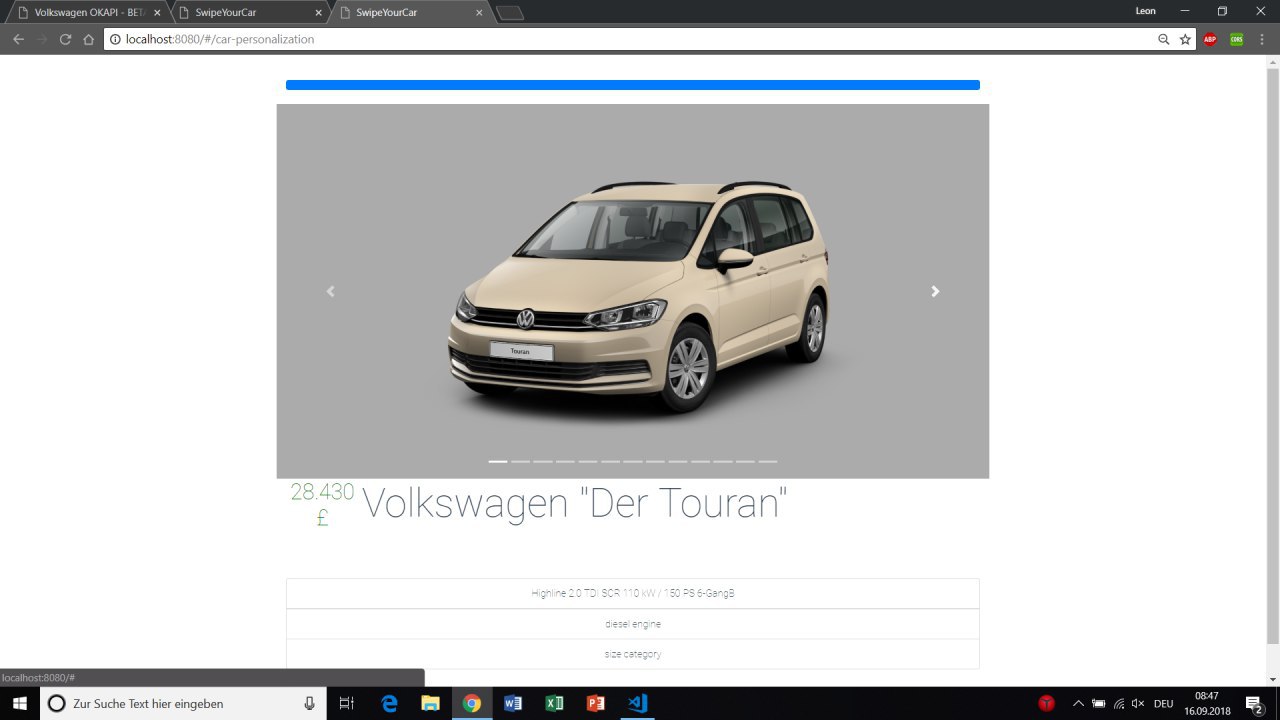Screen dimensions: 1280x720
Task: View site information icon before localhost URL
Action: [115, 39]
